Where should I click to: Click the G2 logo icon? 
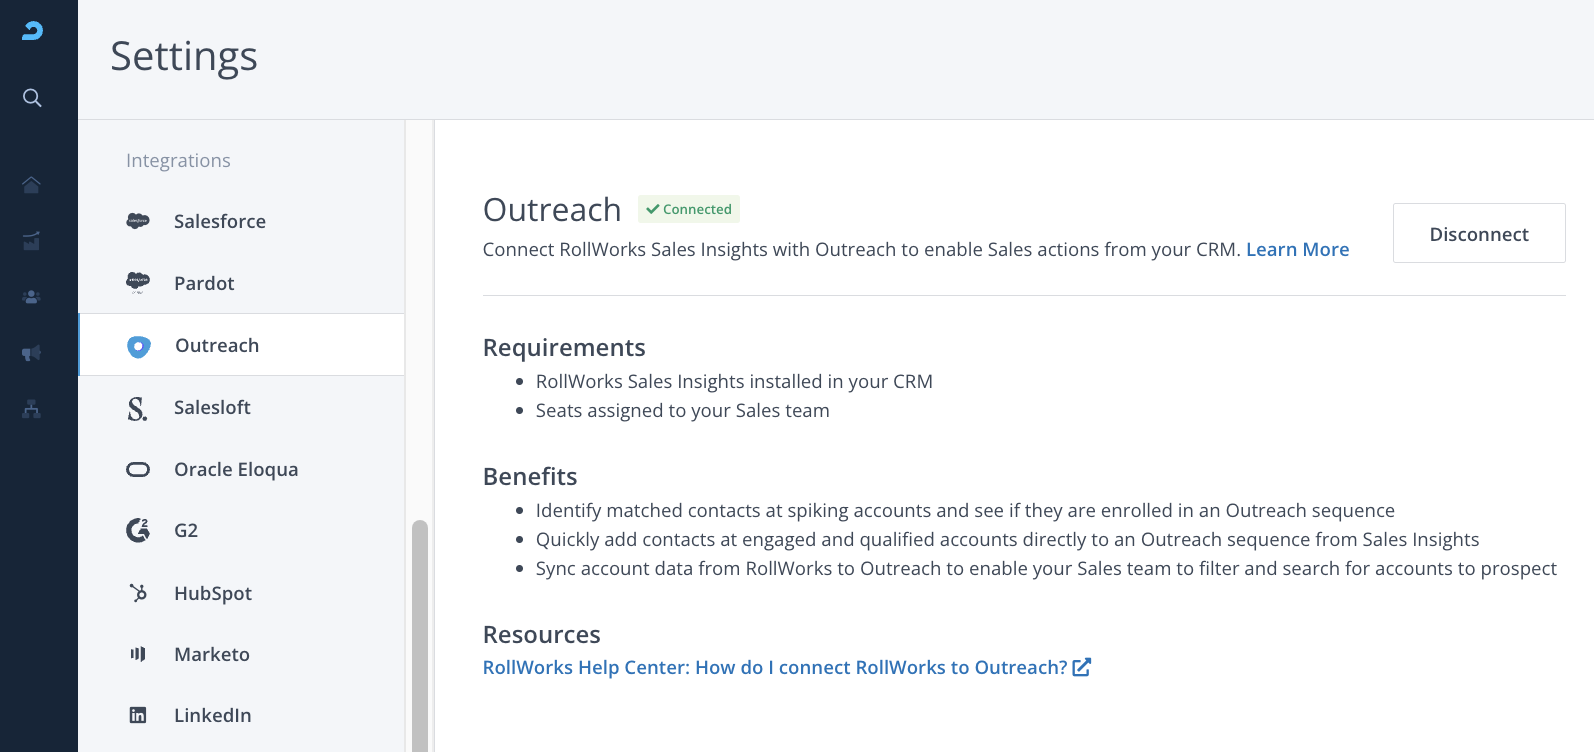click(138, 530)
